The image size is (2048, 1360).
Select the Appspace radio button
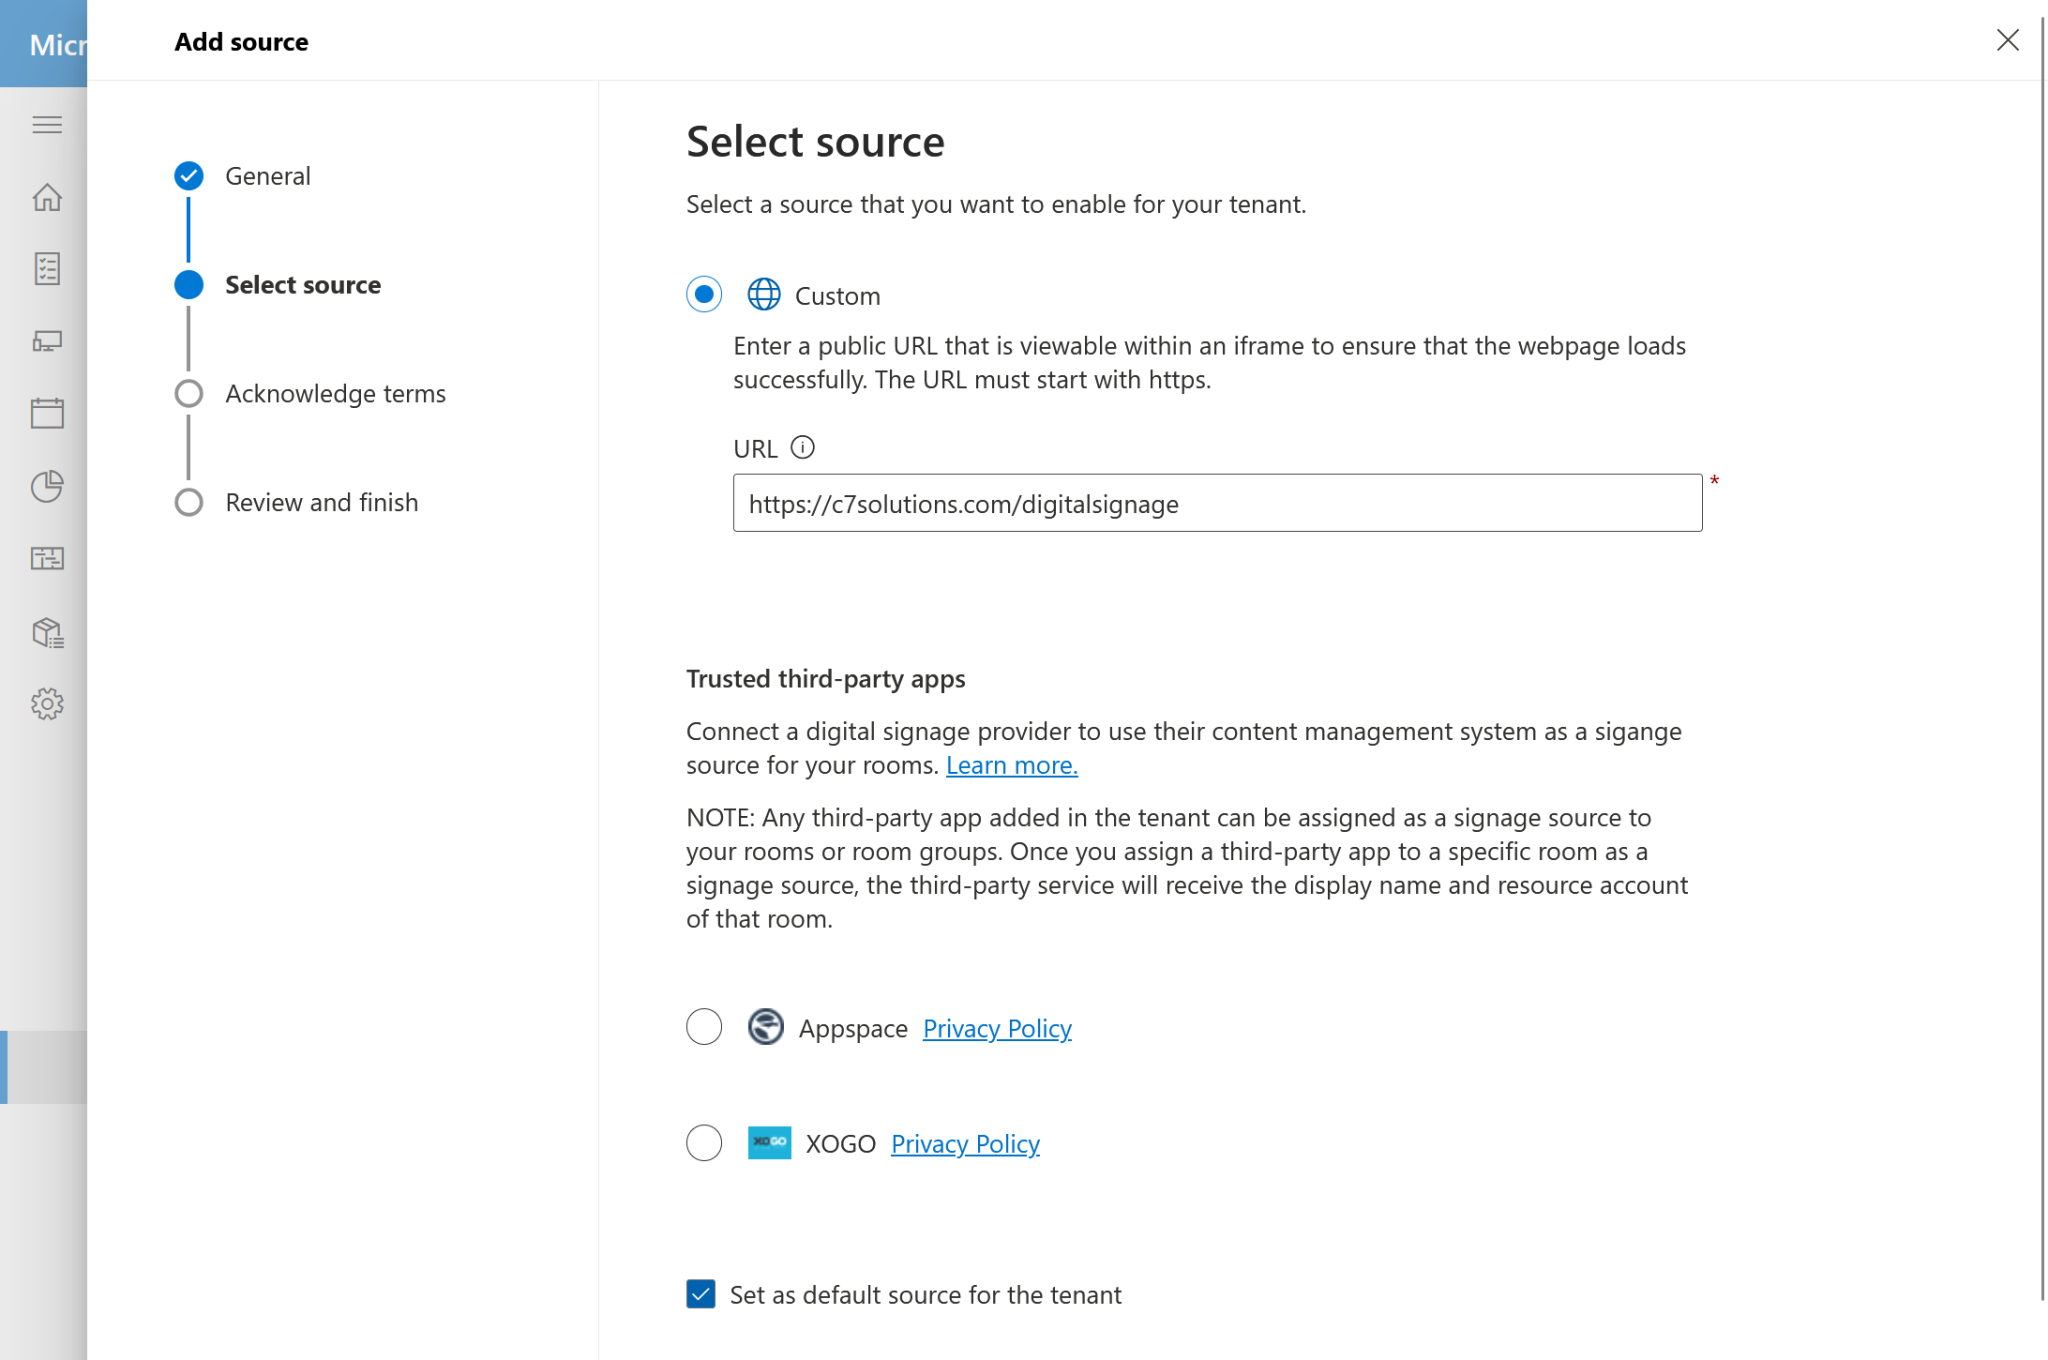(704, 1027)
